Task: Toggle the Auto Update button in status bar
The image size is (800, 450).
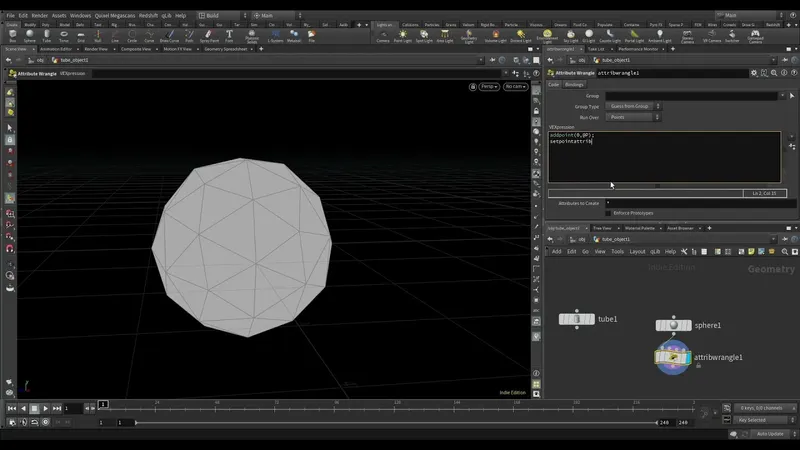Action: point(770,434)
